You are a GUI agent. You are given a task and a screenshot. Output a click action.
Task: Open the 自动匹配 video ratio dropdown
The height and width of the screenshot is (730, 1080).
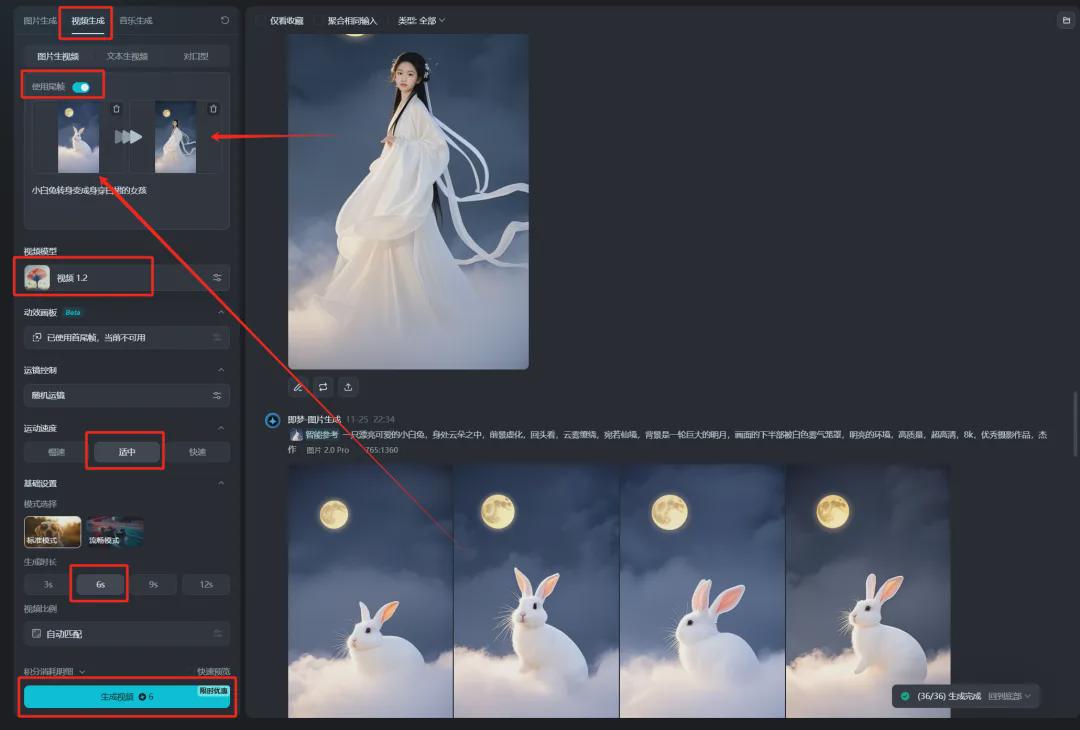[126, 632]
